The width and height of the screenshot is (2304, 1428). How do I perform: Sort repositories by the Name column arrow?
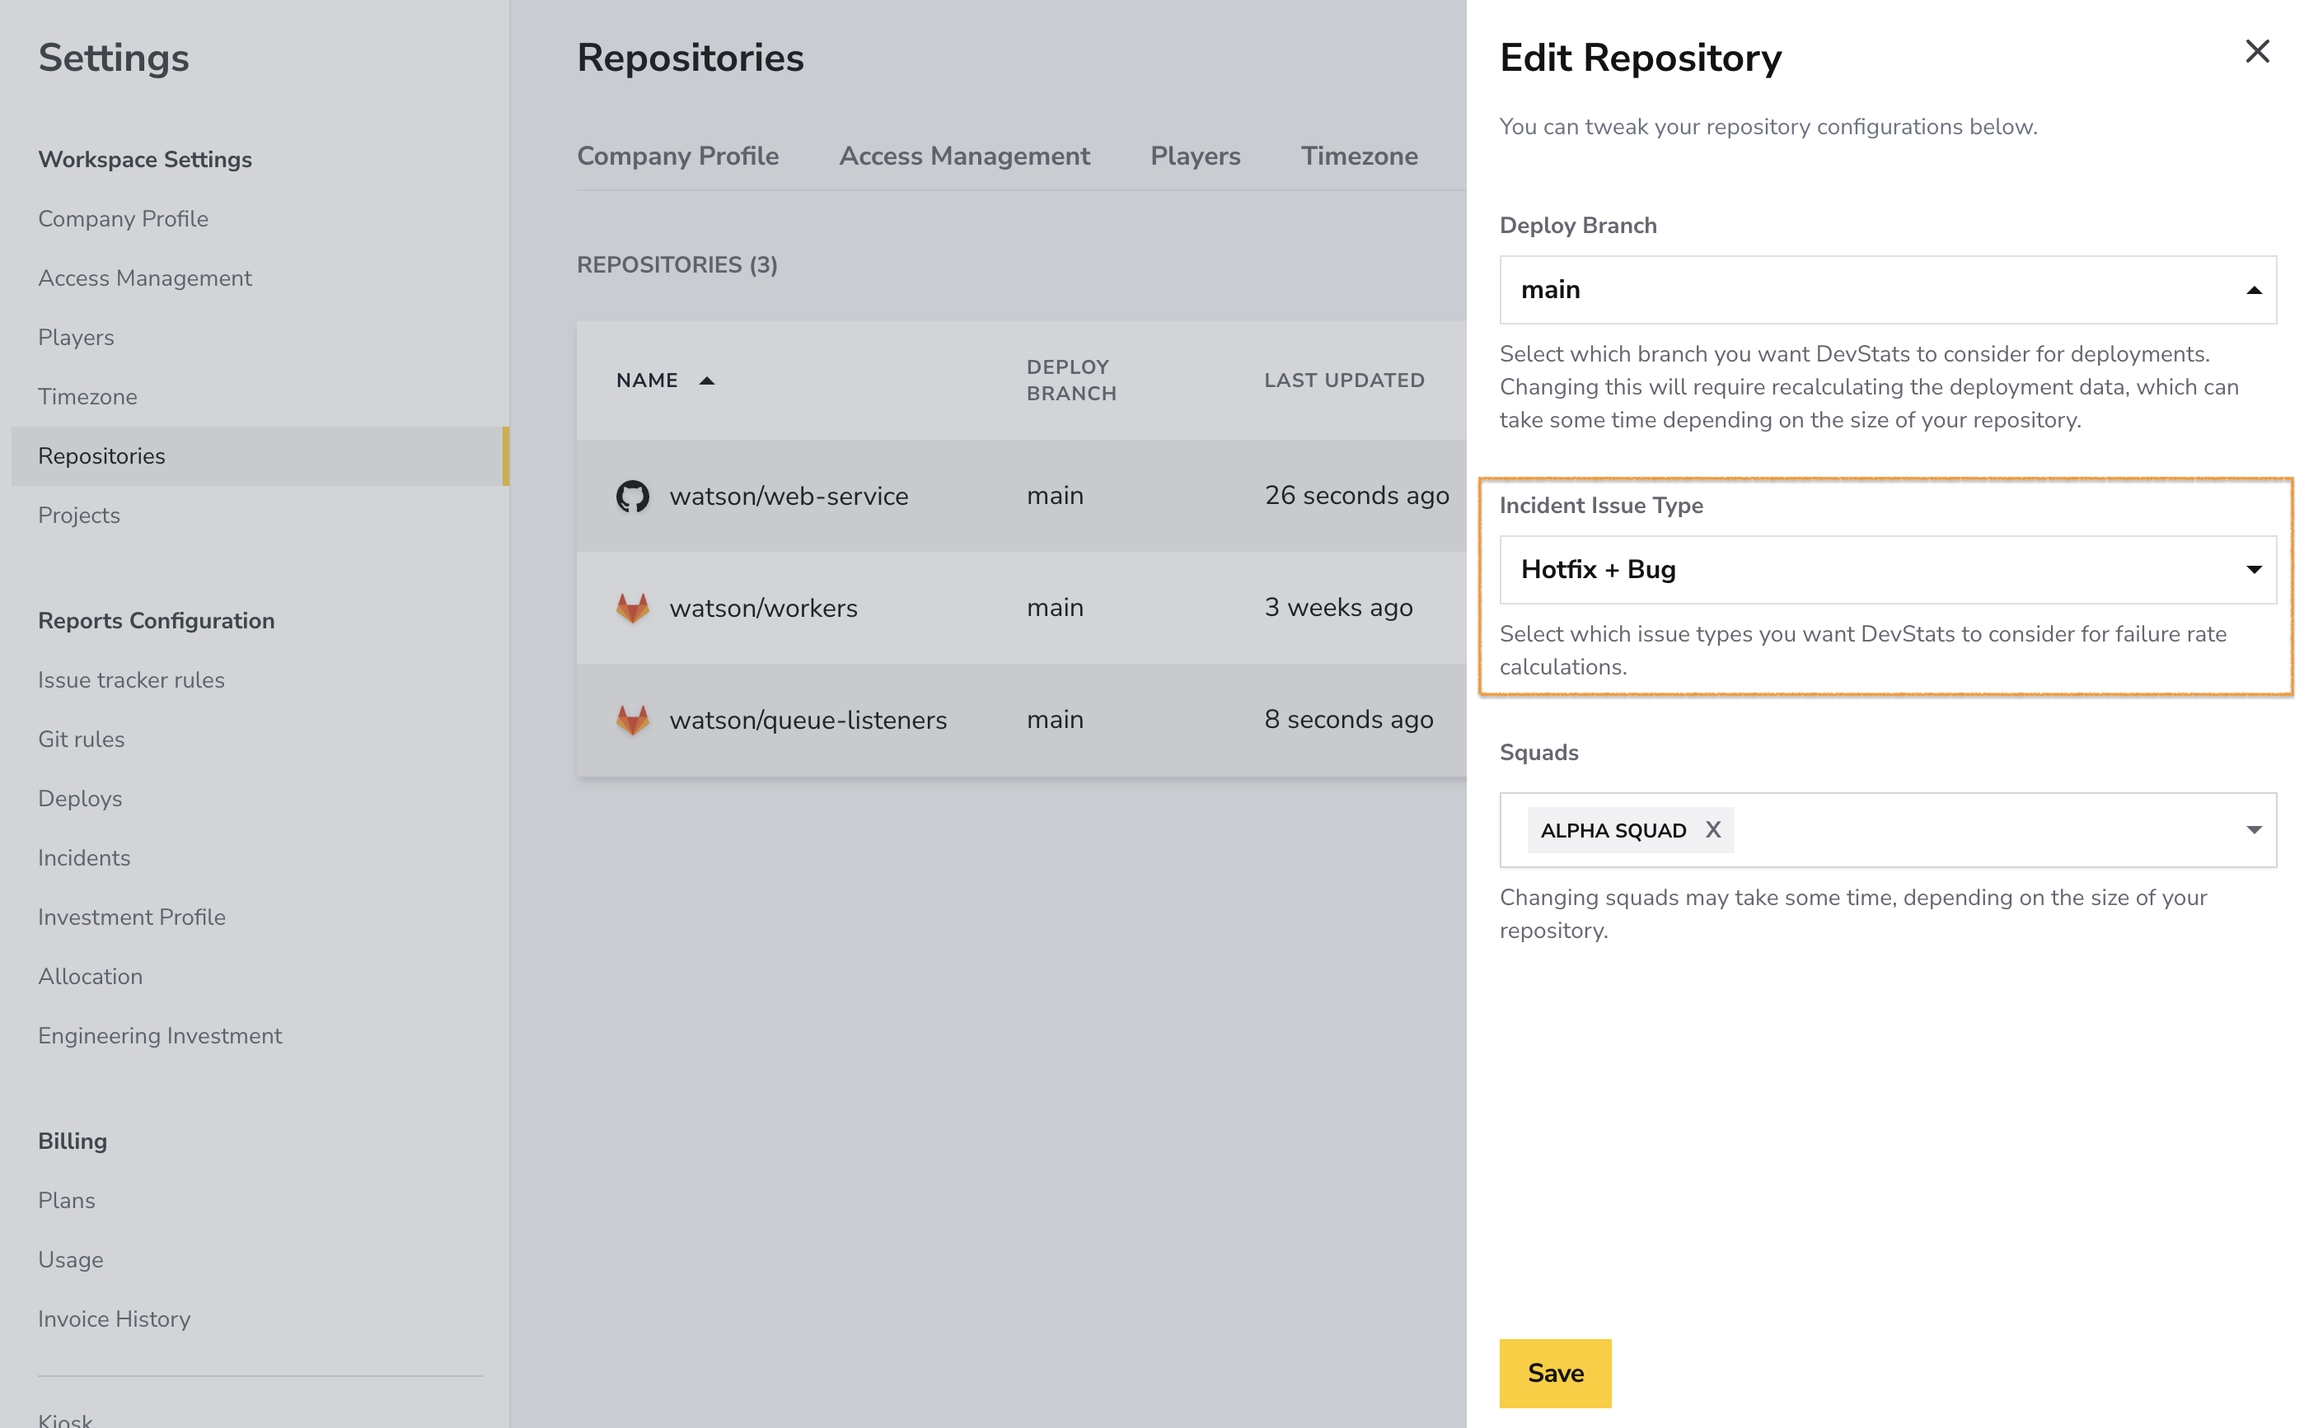pos(707,381)
